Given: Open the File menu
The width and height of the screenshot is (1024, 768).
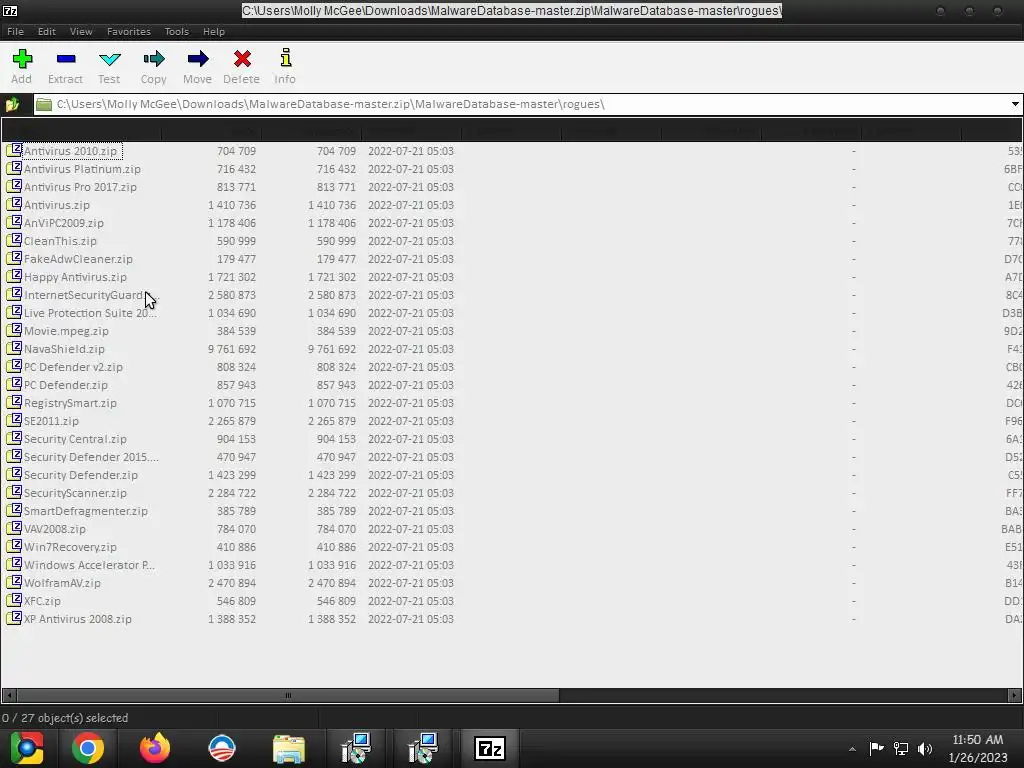Looking at the screenshot, I should coord(16,31).
